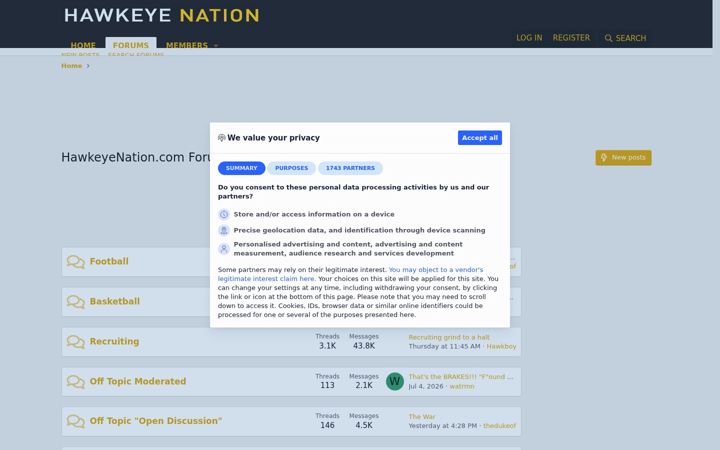720x450 pixels.
Task: Switch to the Summary tab in privacy dialog
Action: coord(242,168)
